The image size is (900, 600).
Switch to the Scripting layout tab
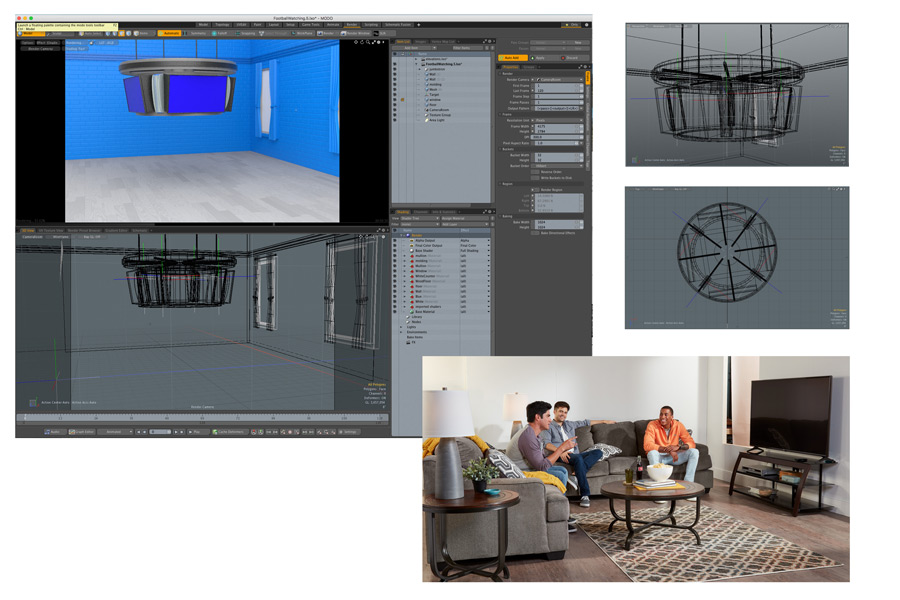(x=371, y=25)
